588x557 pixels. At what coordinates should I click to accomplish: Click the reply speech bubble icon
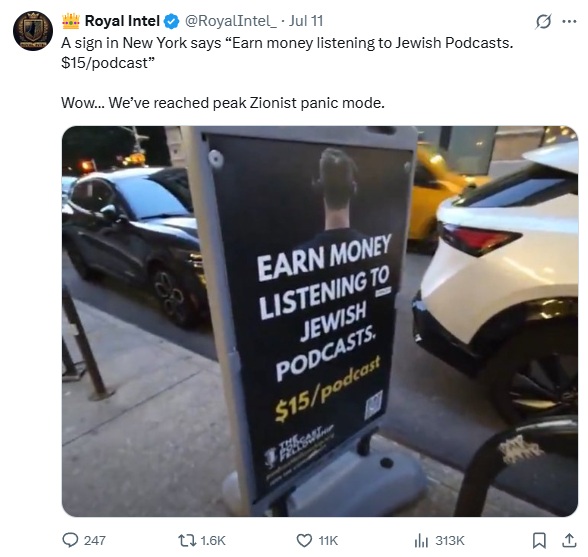[70, 540]
